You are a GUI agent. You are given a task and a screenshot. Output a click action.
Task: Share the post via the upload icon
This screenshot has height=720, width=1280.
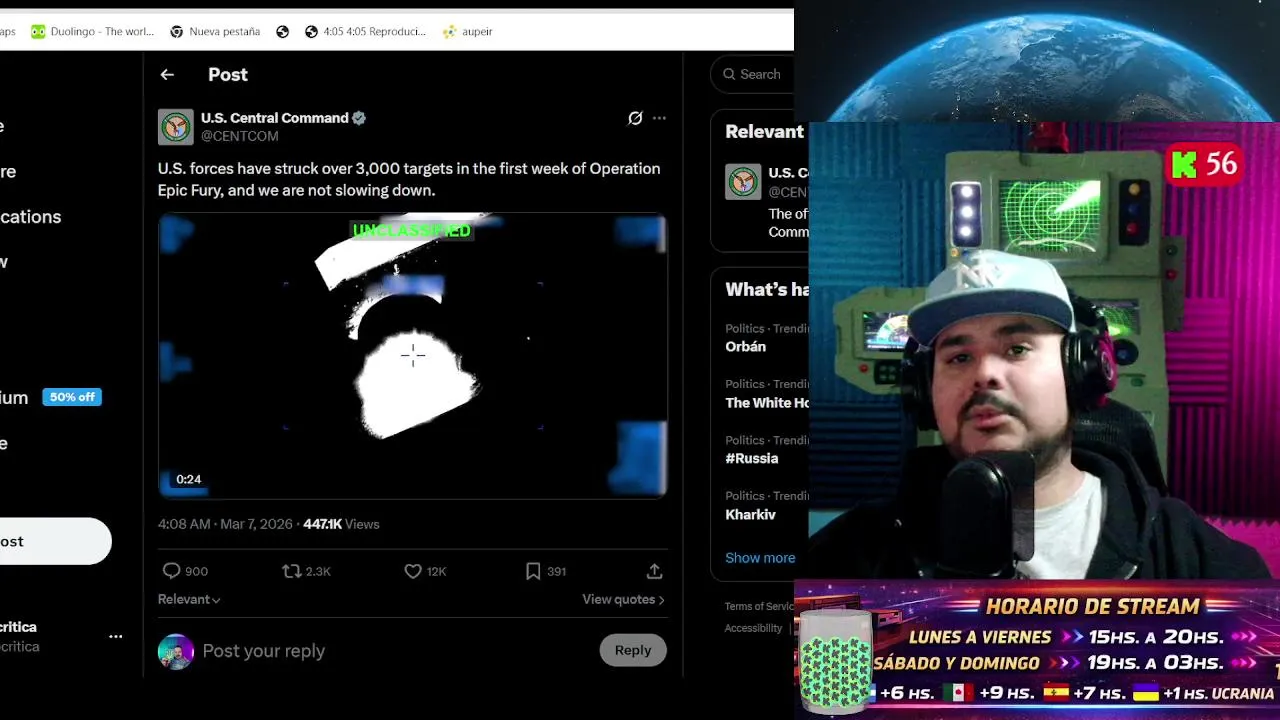point(654,571)
